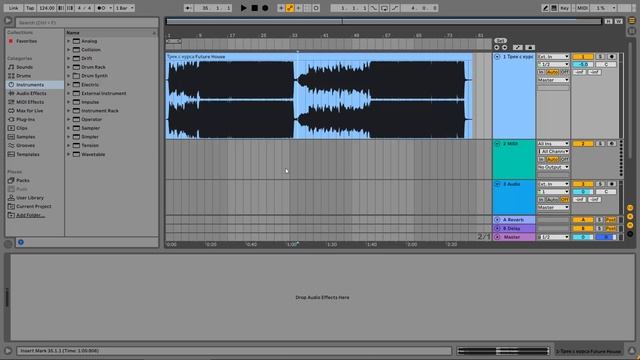The height and width of the screenshot is (360, 640).
Task: Arm track 1 for recording
Action: point(611,57)
